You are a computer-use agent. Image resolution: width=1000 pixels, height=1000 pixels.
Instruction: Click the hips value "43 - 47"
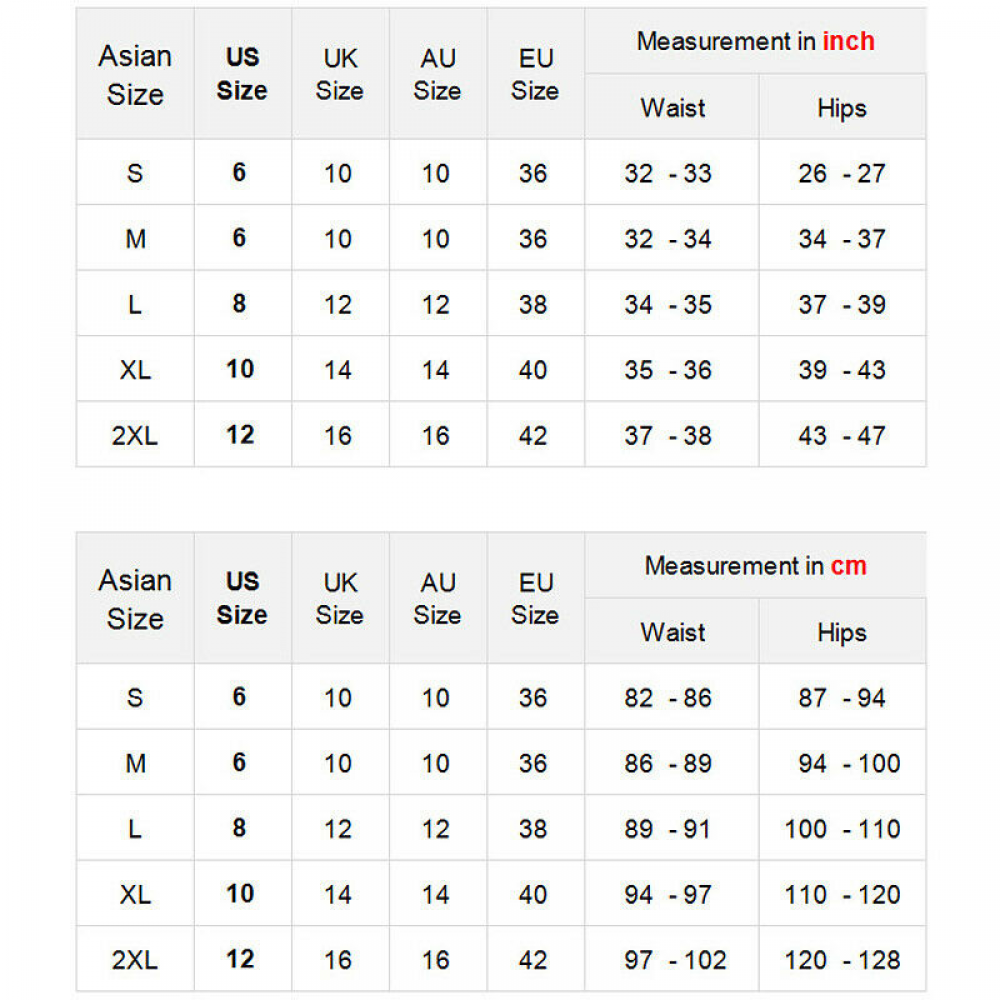(842, 436)
